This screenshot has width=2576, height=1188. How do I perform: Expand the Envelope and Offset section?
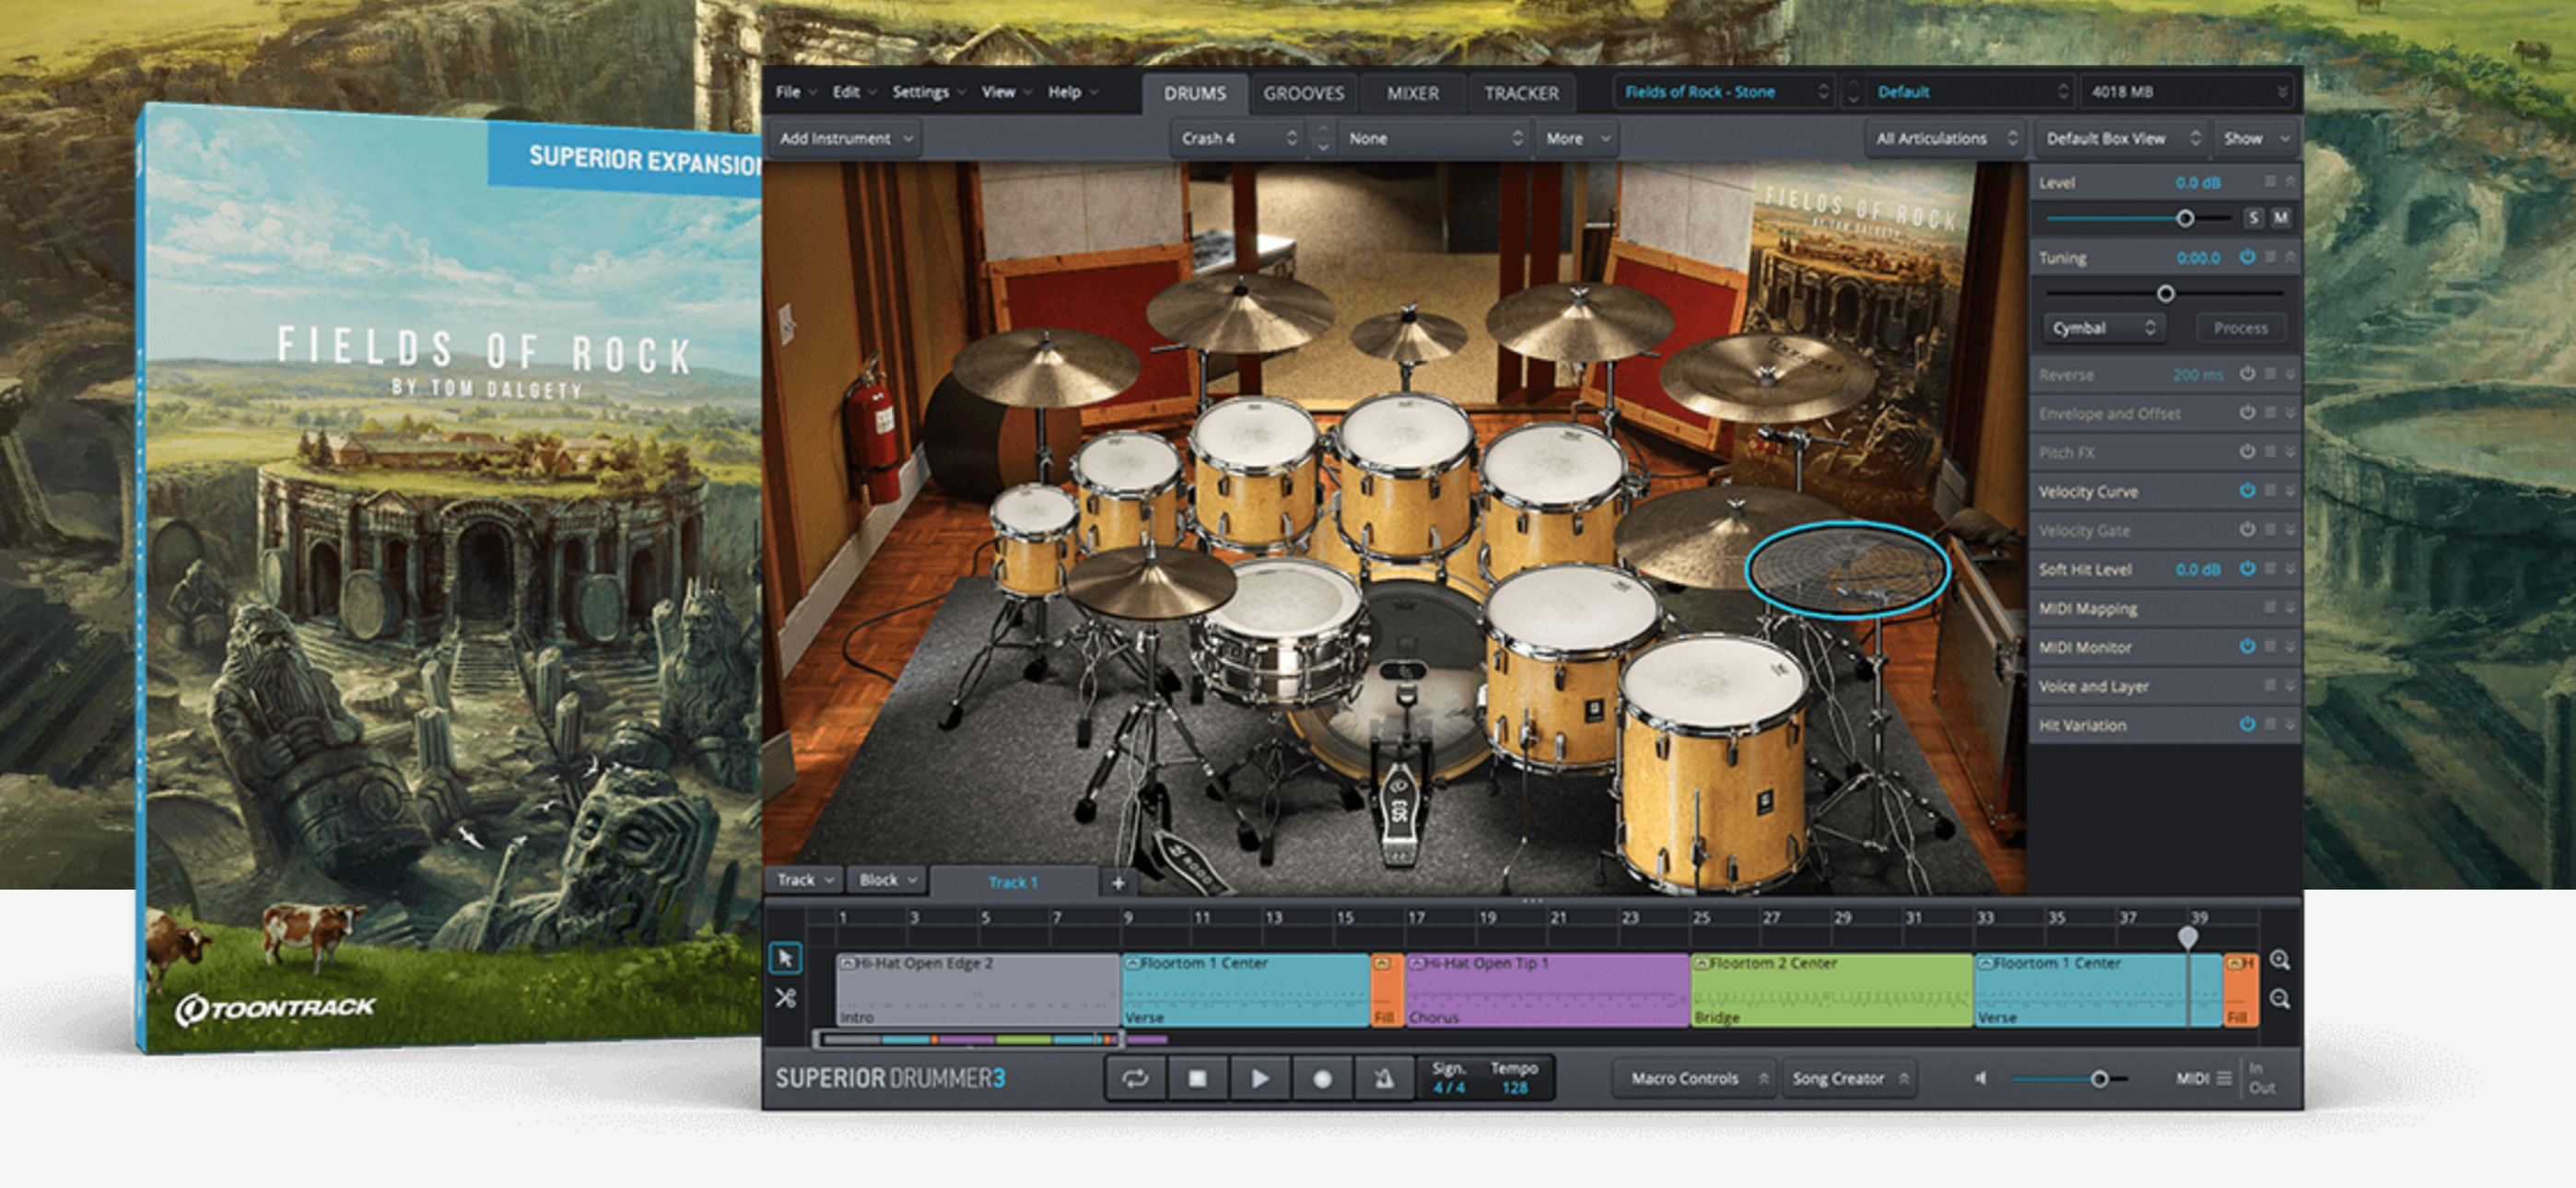(x=2290, y=413)
